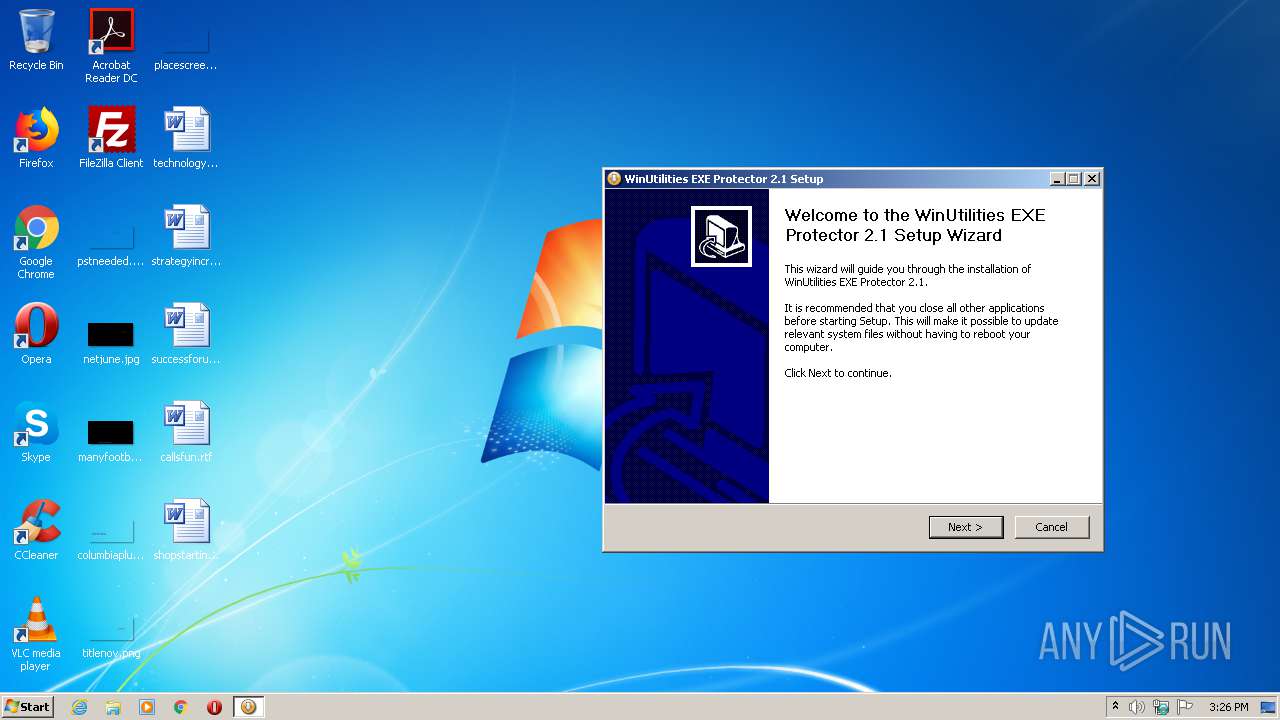Click the setup title bar icon
Image resolution: width=1280 pixels, height=720 pixels.
pyautogui.click(x=614, y=179)
